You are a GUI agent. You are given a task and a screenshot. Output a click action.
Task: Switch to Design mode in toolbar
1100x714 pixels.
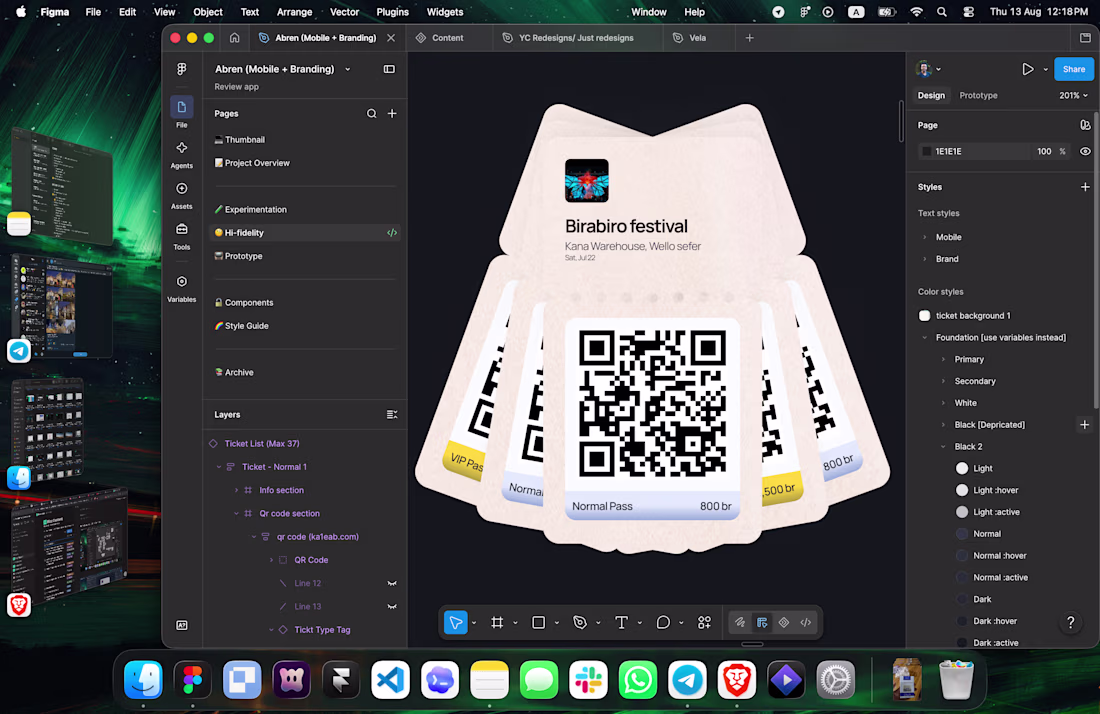[x=762, y=622]
